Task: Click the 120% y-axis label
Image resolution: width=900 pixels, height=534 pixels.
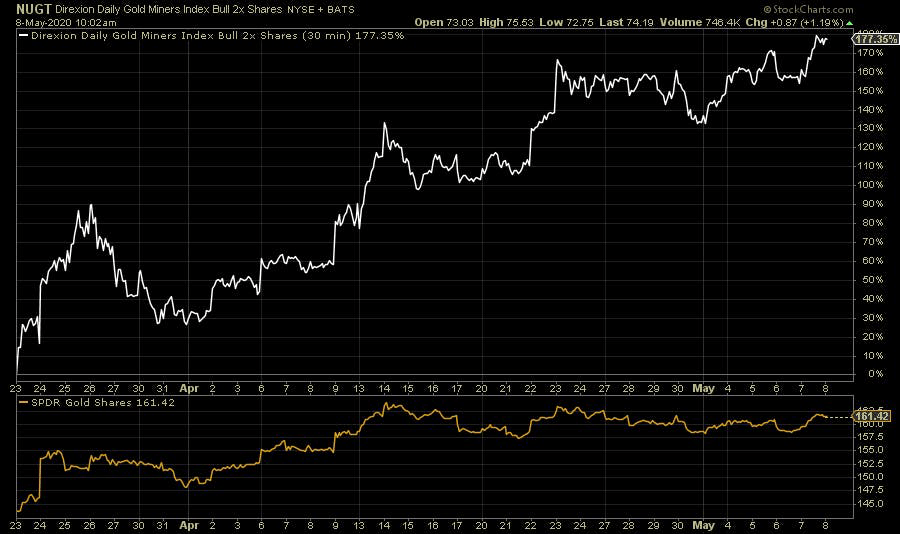Action: click(871, 147)
